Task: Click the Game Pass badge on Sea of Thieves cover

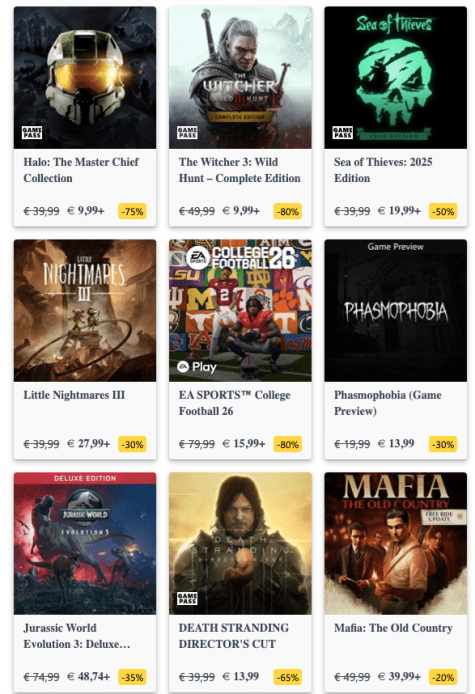Action: [x=343, y=132]
